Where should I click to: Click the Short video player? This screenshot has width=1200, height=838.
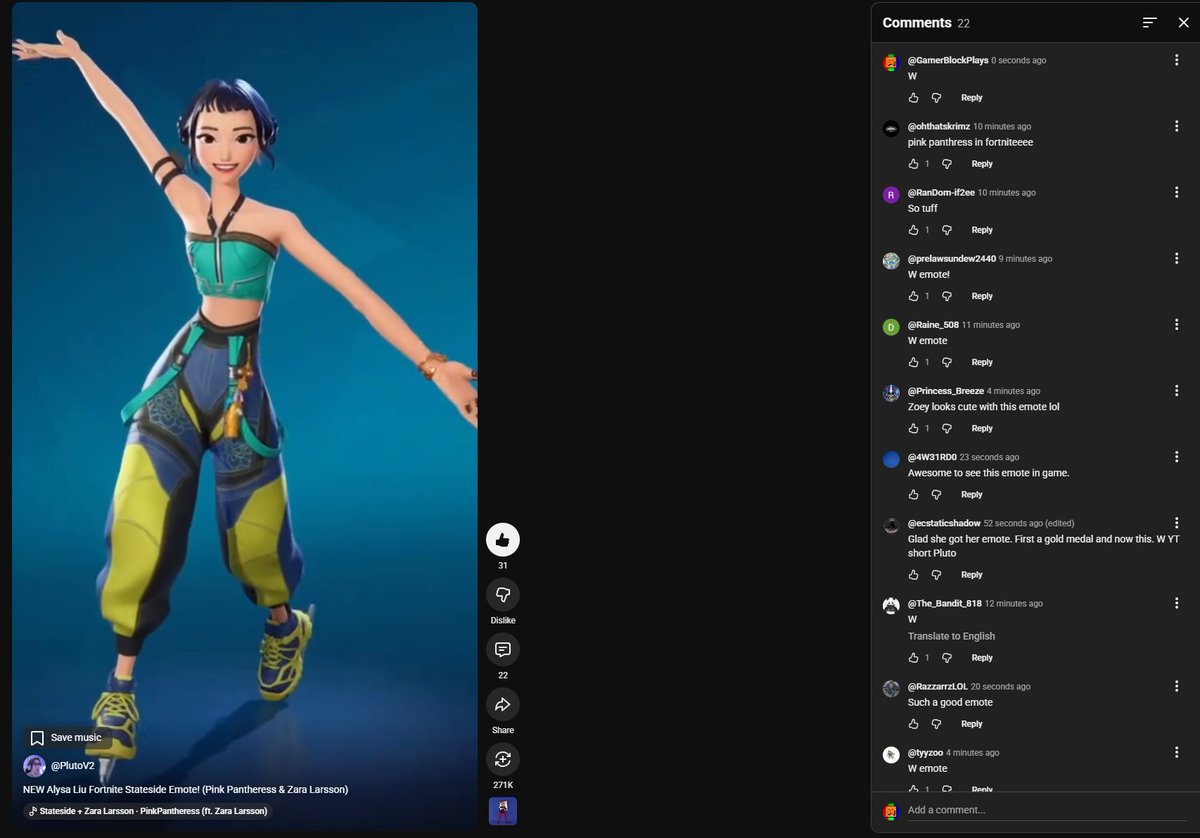point(244,415)
